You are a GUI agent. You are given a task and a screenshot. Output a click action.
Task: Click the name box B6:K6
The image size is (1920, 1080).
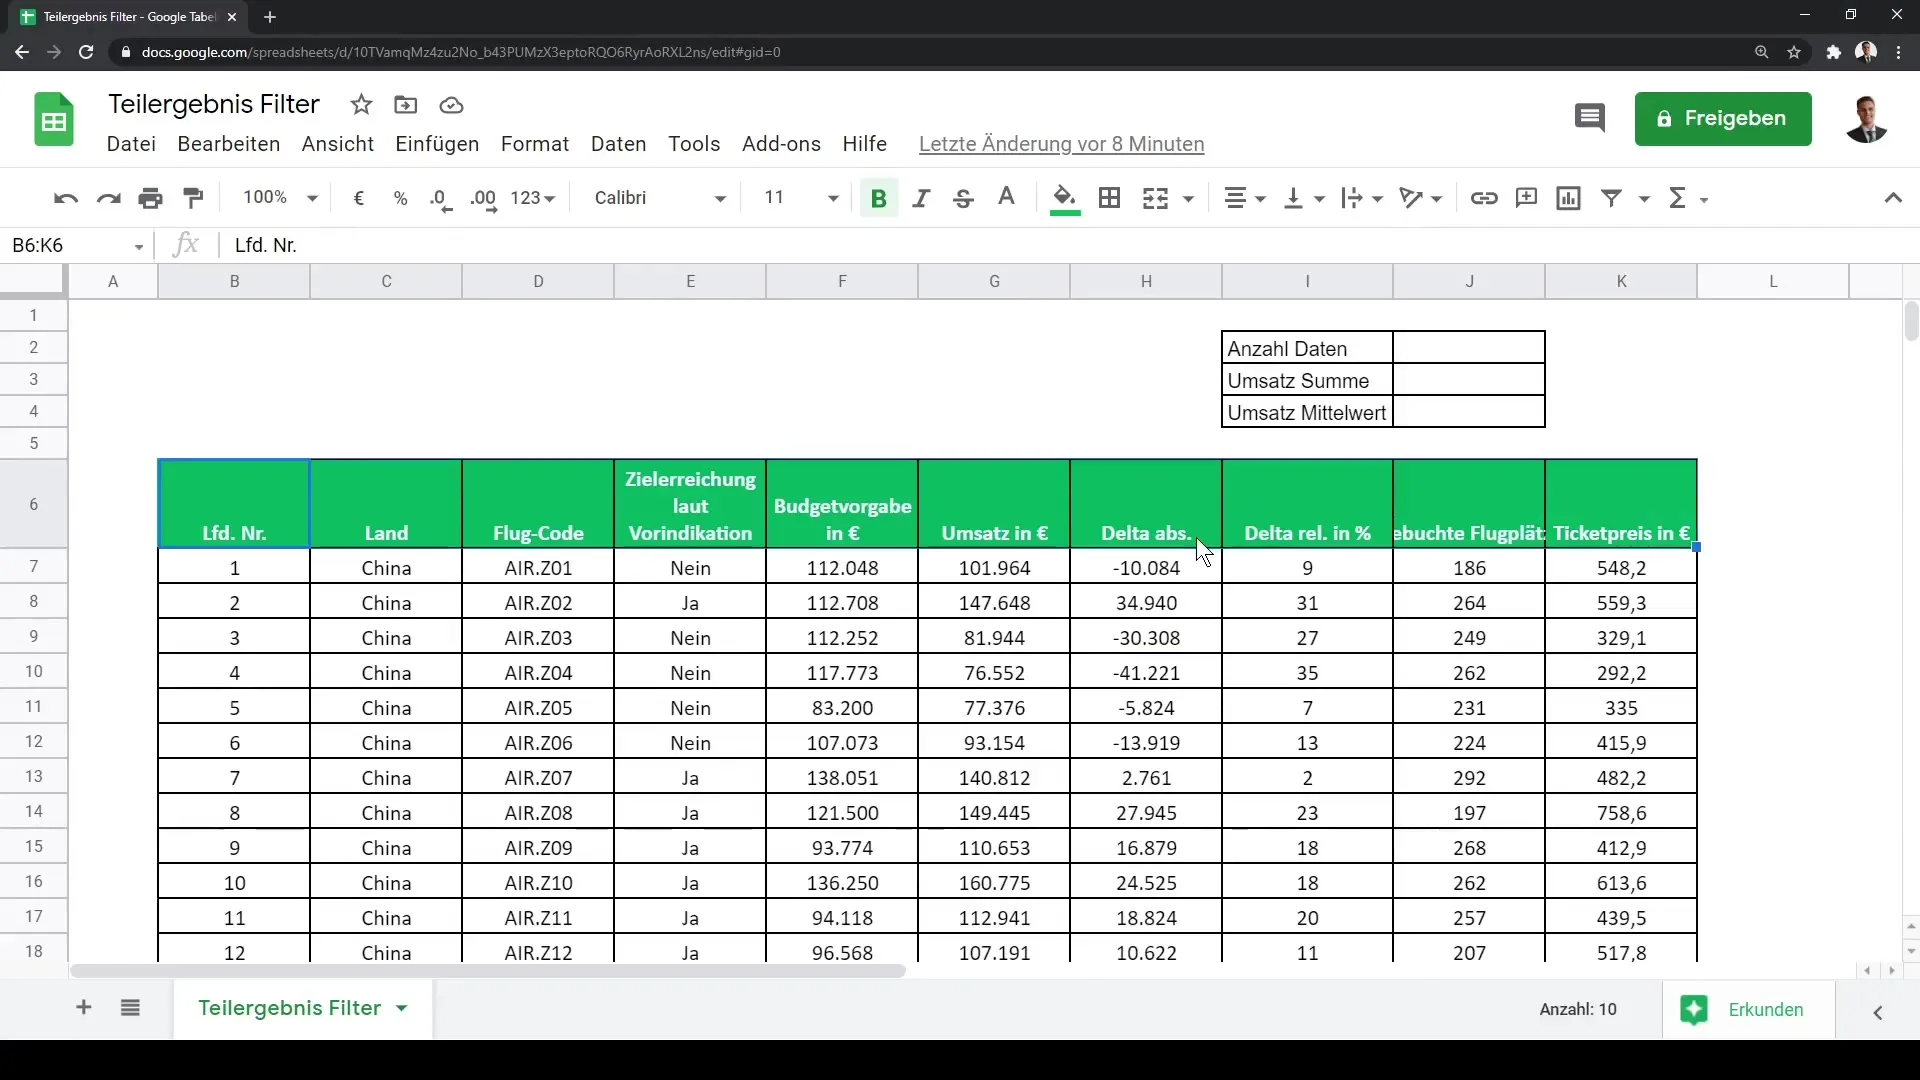click(x=78, y=245)
